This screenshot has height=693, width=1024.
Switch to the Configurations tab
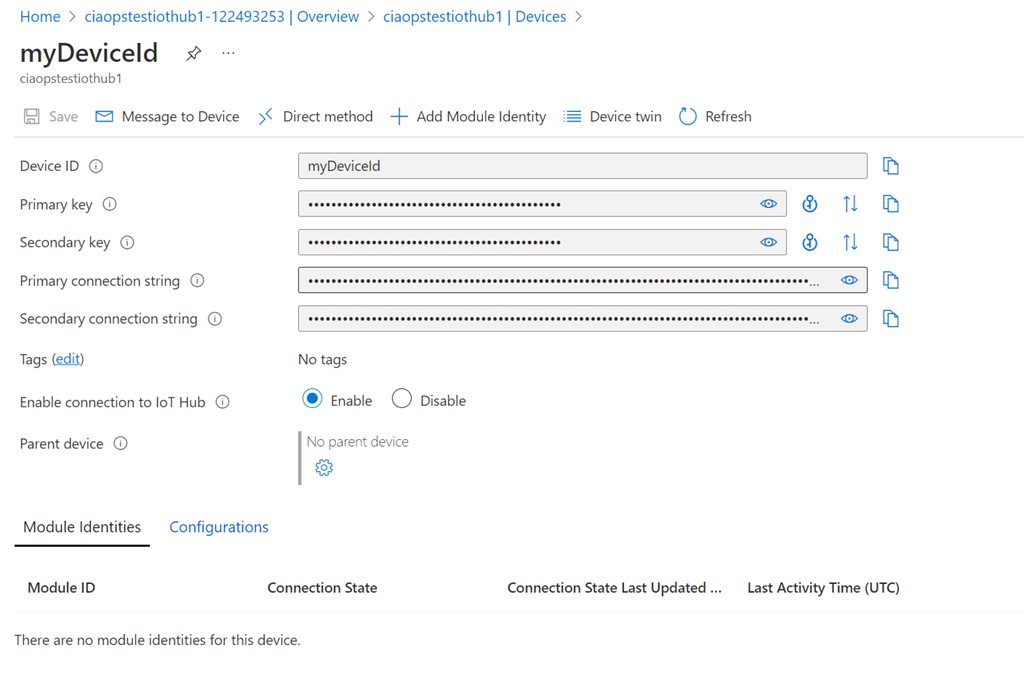tap(219, 527)
